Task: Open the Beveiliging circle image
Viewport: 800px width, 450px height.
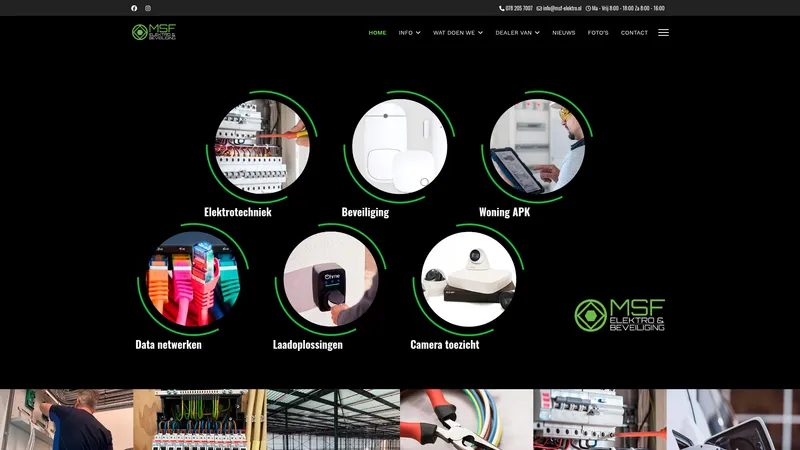Action: pos(399,147)
